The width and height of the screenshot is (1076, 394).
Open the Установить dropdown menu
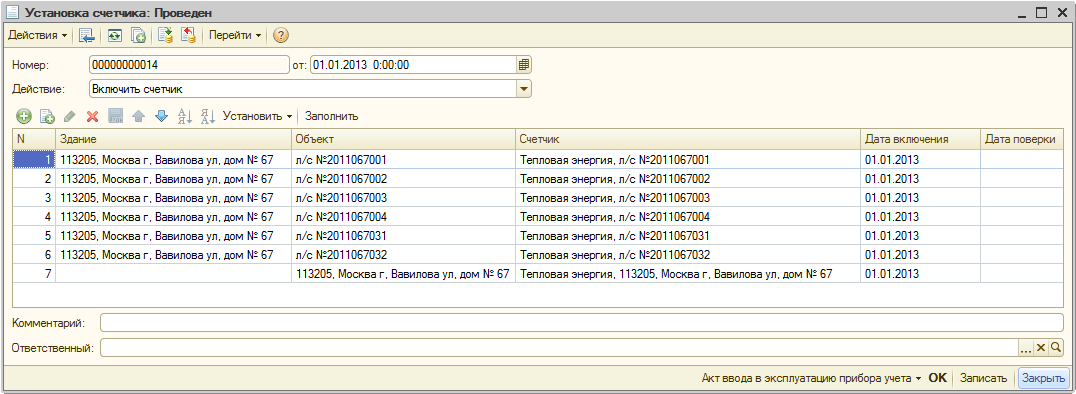[257, 116]
